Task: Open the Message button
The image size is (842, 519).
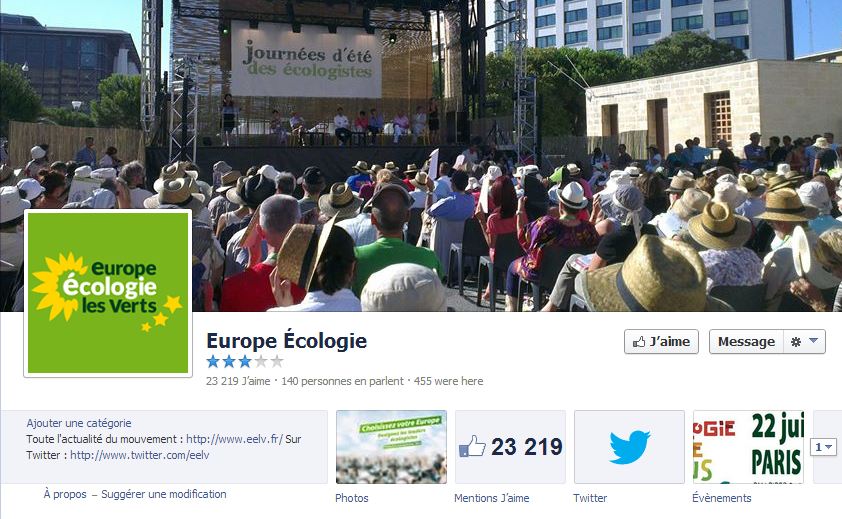Action: pyautogui.click(x=746, y=342)
